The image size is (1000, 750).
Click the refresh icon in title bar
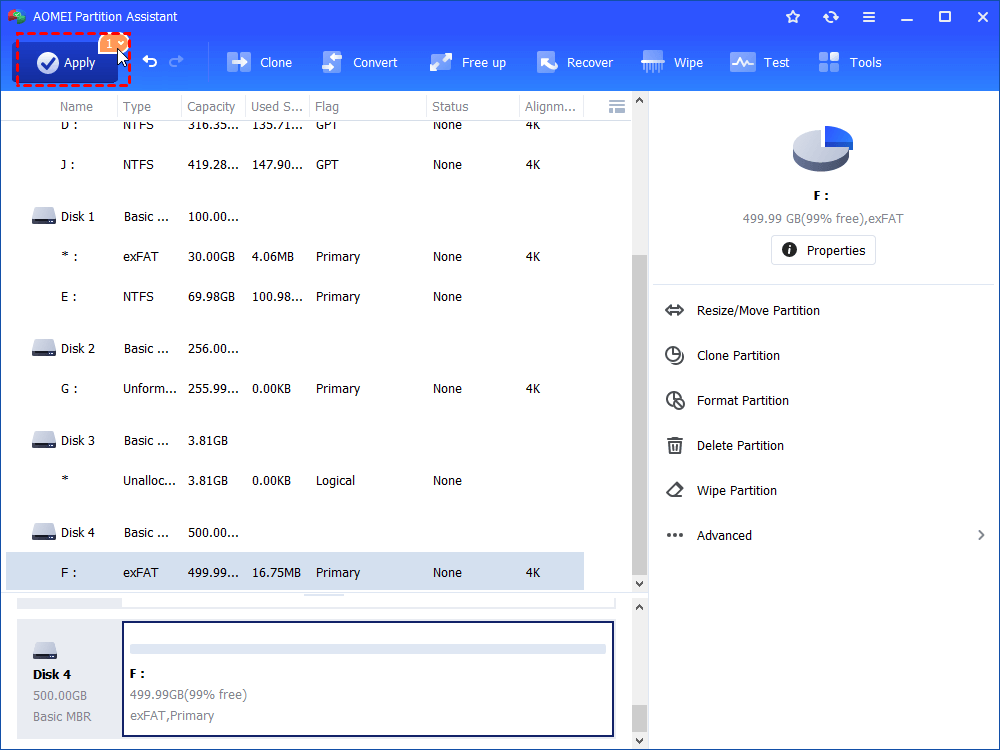tap(830, 17)
